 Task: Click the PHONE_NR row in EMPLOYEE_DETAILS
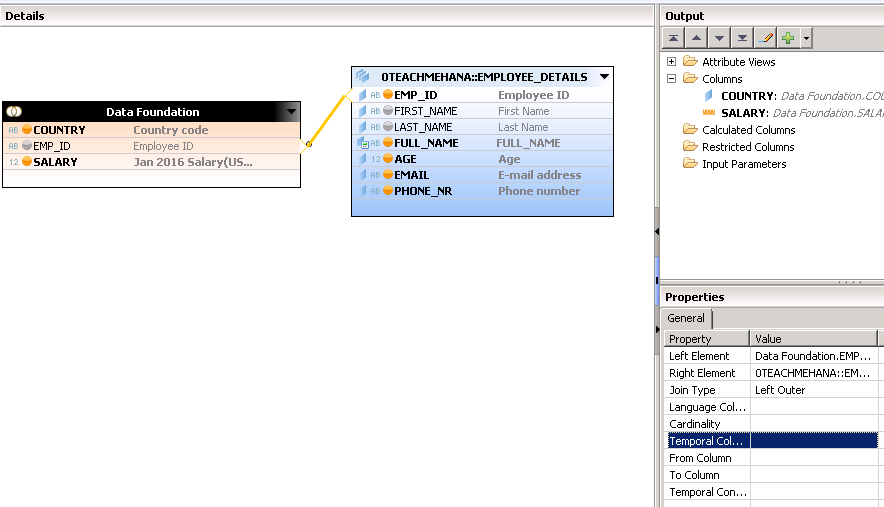coord(483,191)
